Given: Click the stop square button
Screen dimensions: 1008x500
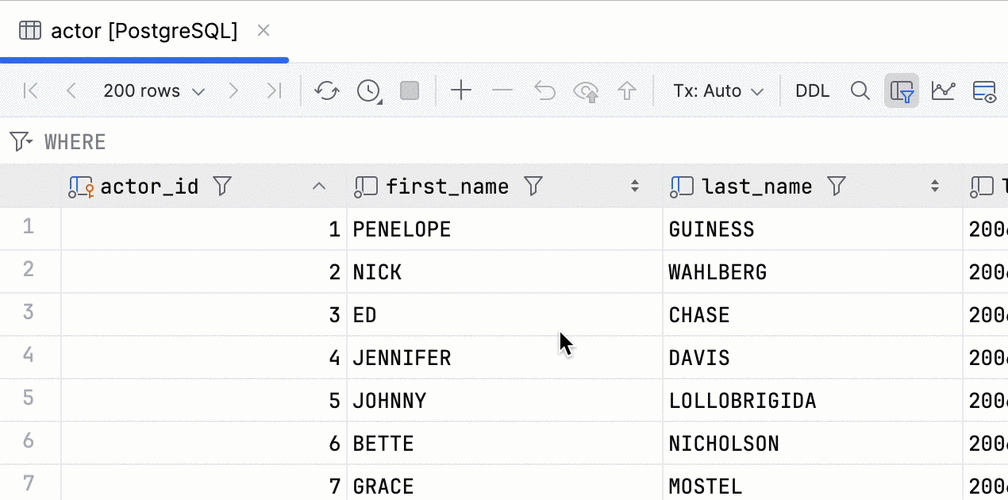Looking at the screenshot, I should [410, 91].
